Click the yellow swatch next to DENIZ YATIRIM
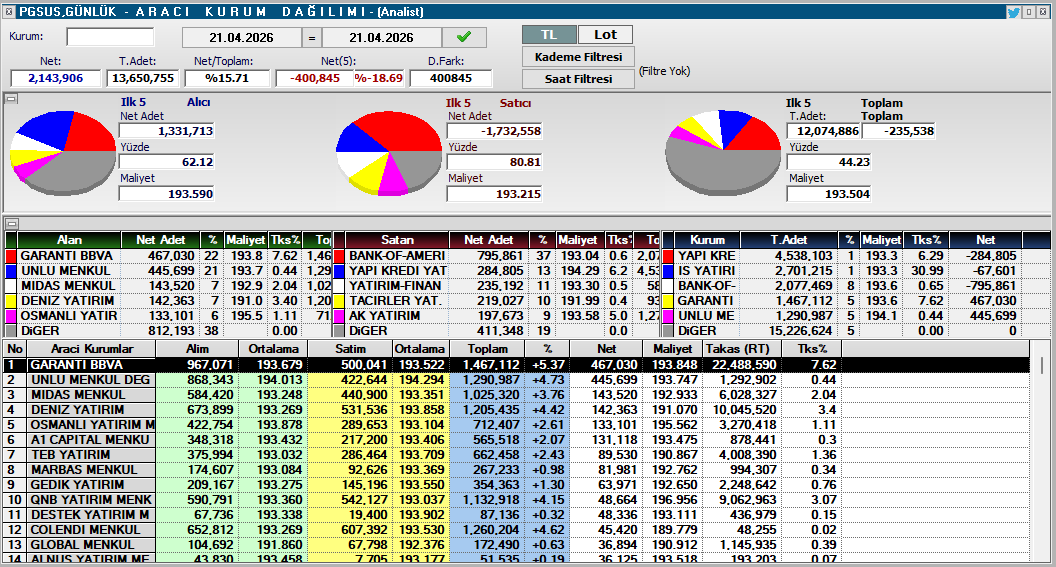This screenshot has width=1056, height=567. click(x=11, y=301)
